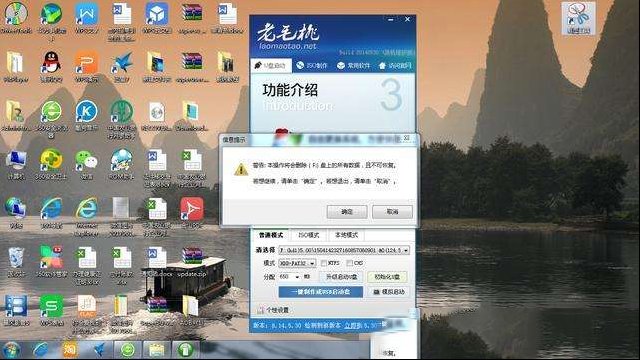Enable the CHS checkbox
Image resolution: width=640 pixels, height=360 pixels.
click(x=349, y=263)
